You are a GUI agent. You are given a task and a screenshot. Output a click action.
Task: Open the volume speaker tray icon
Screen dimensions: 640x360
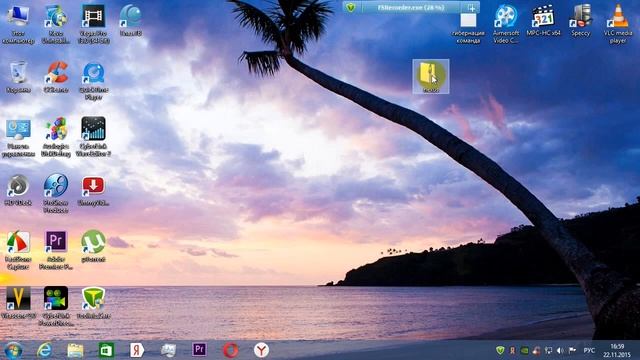click(x=560, y=351)
